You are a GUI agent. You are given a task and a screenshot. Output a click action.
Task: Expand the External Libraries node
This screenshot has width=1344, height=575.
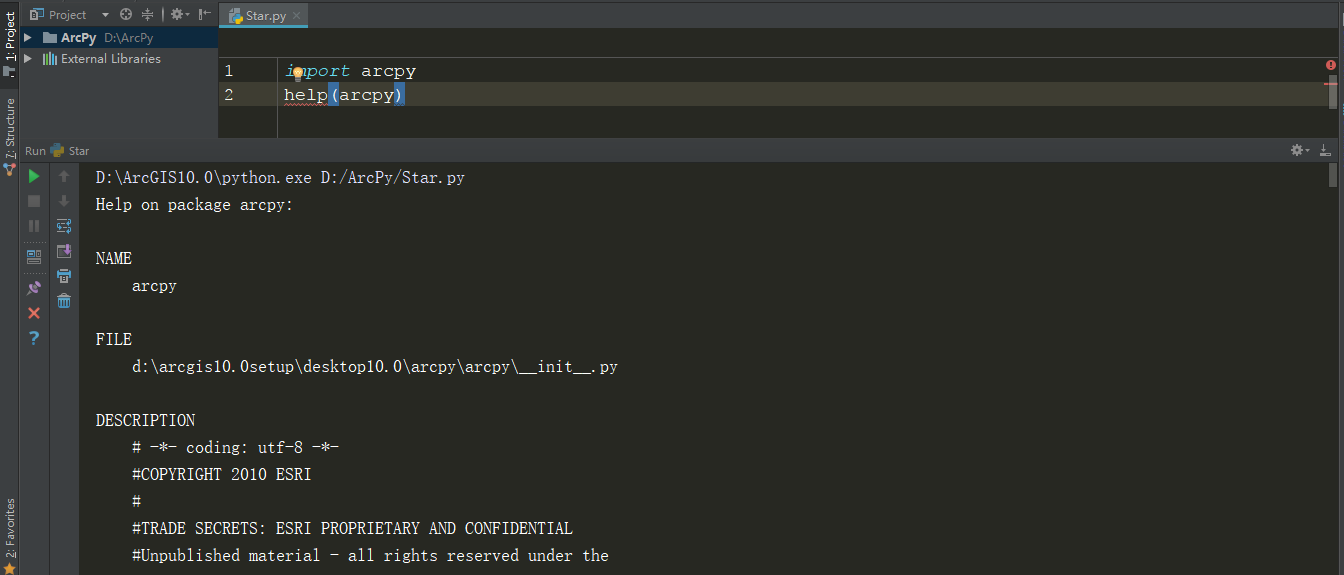pos(27,59)
